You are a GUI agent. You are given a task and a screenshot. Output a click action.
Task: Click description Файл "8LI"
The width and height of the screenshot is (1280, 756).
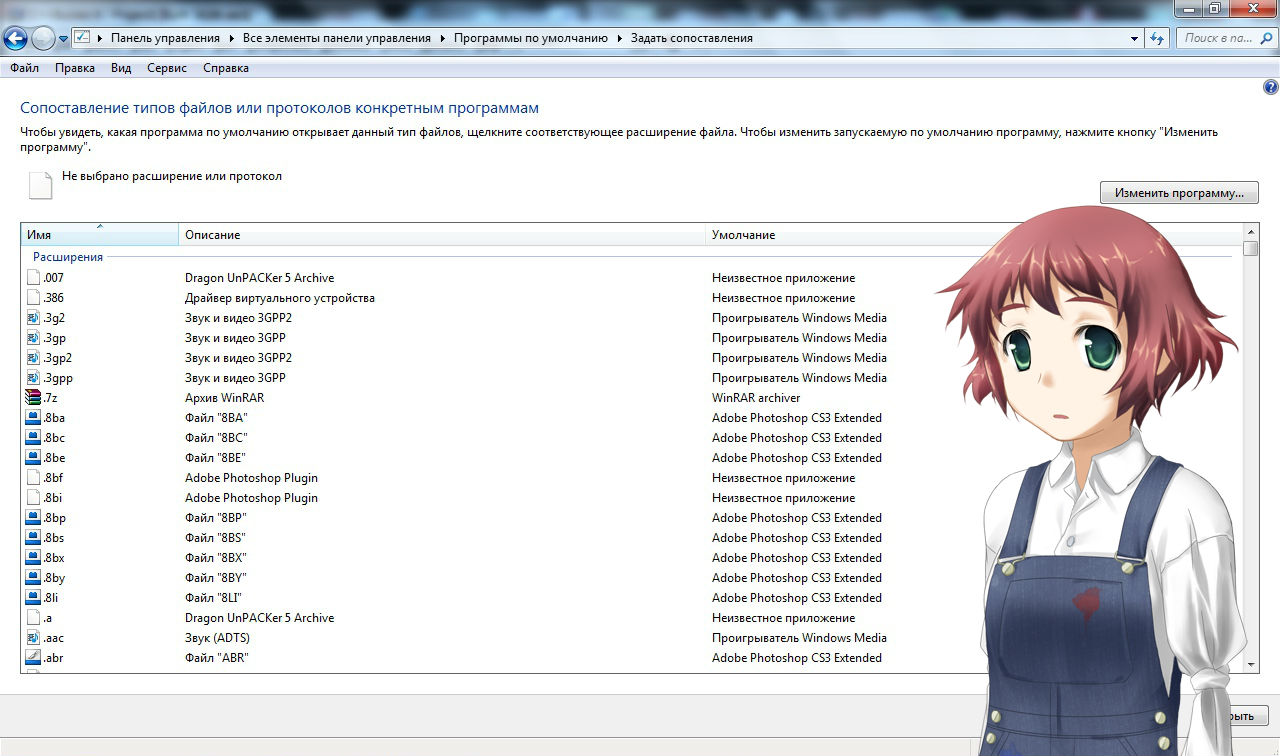coord(215,598)
